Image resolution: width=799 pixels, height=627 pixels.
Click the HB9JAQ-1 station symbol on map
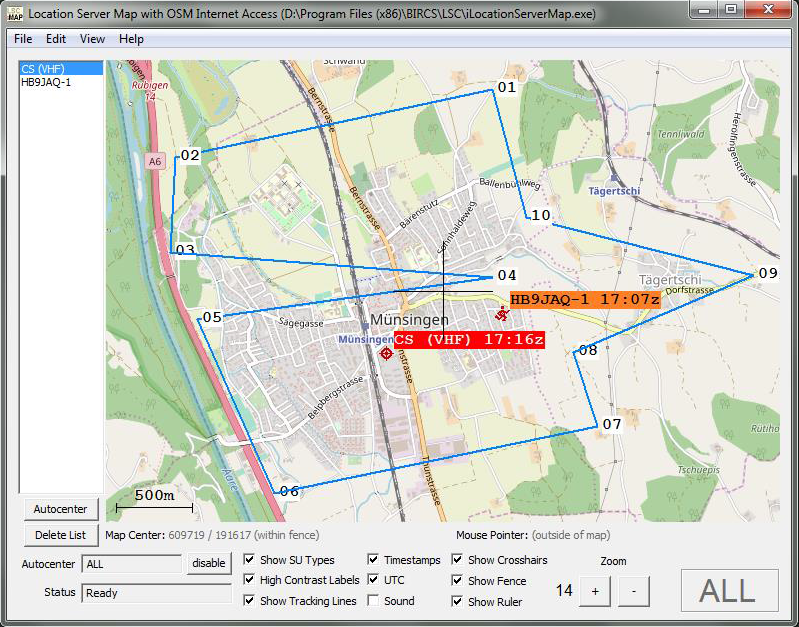(501, 314)
